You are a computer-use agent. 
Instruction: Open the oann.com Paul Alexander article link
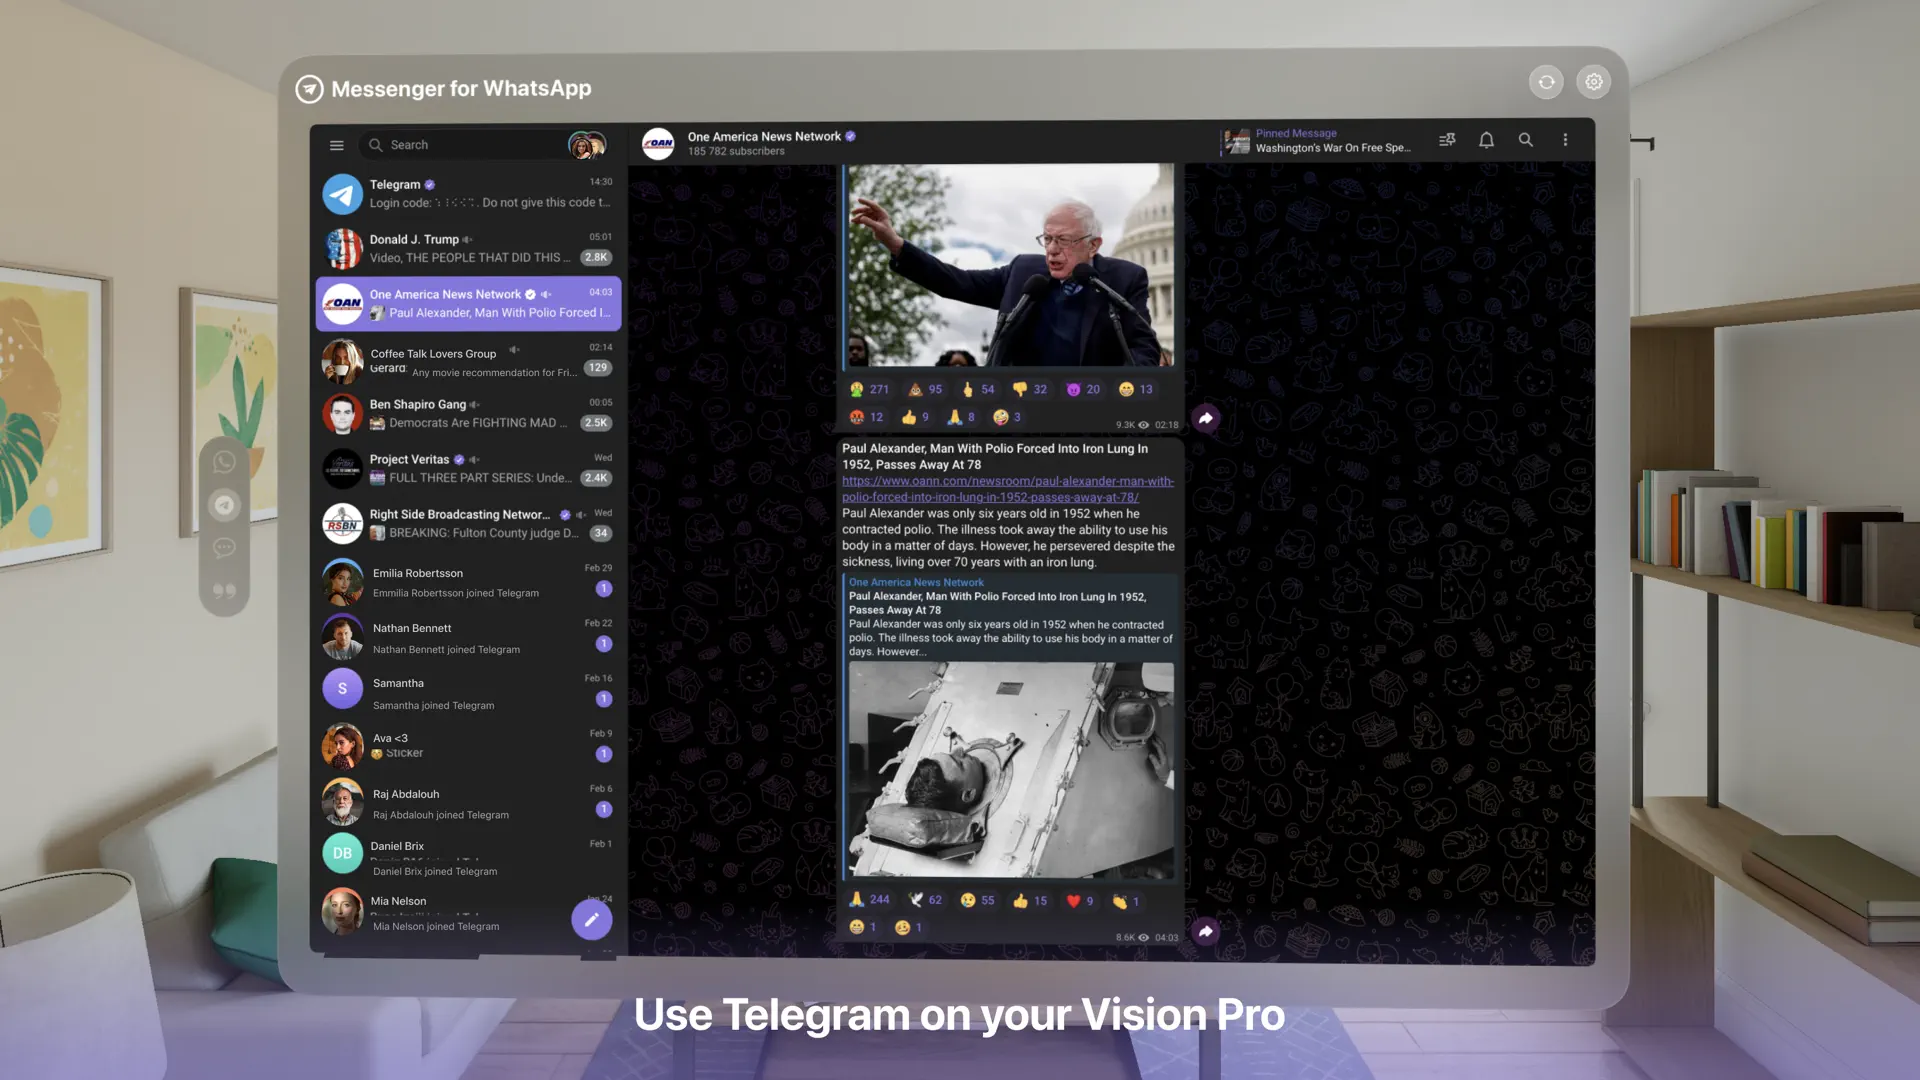pos(1004,489)
